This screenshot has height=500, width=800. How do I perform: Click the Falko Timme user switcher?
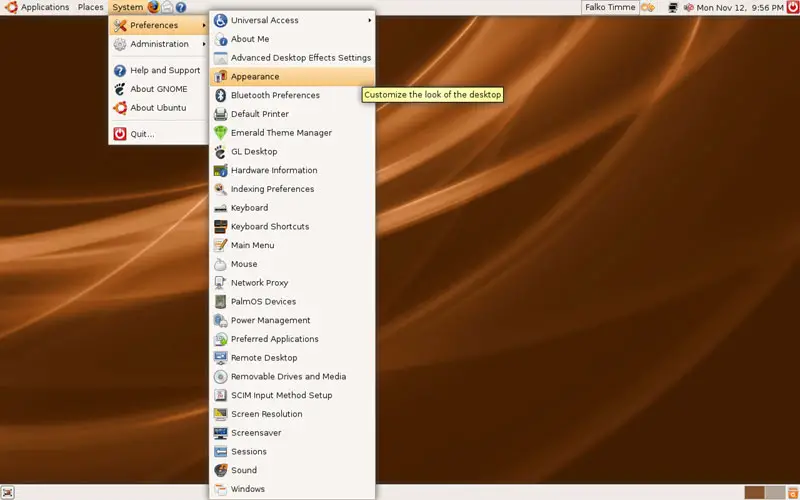610,7
